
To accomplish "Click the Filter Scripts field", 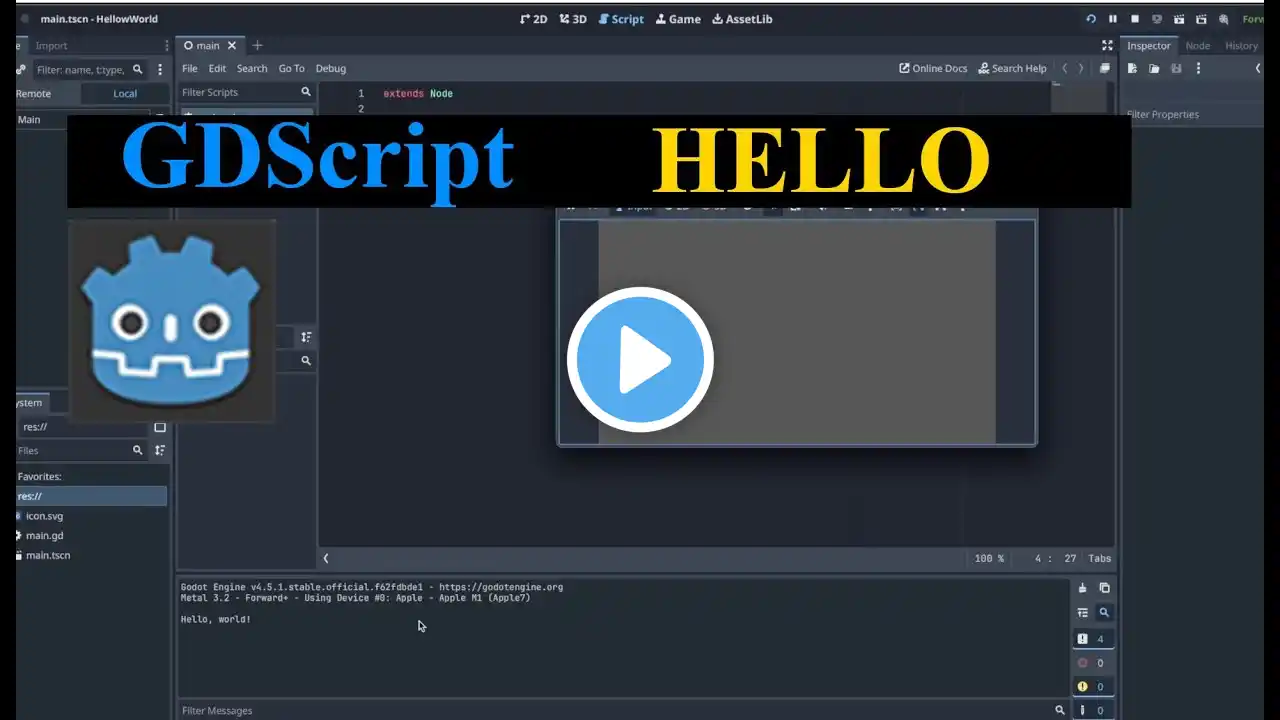I will pos(246,92).
